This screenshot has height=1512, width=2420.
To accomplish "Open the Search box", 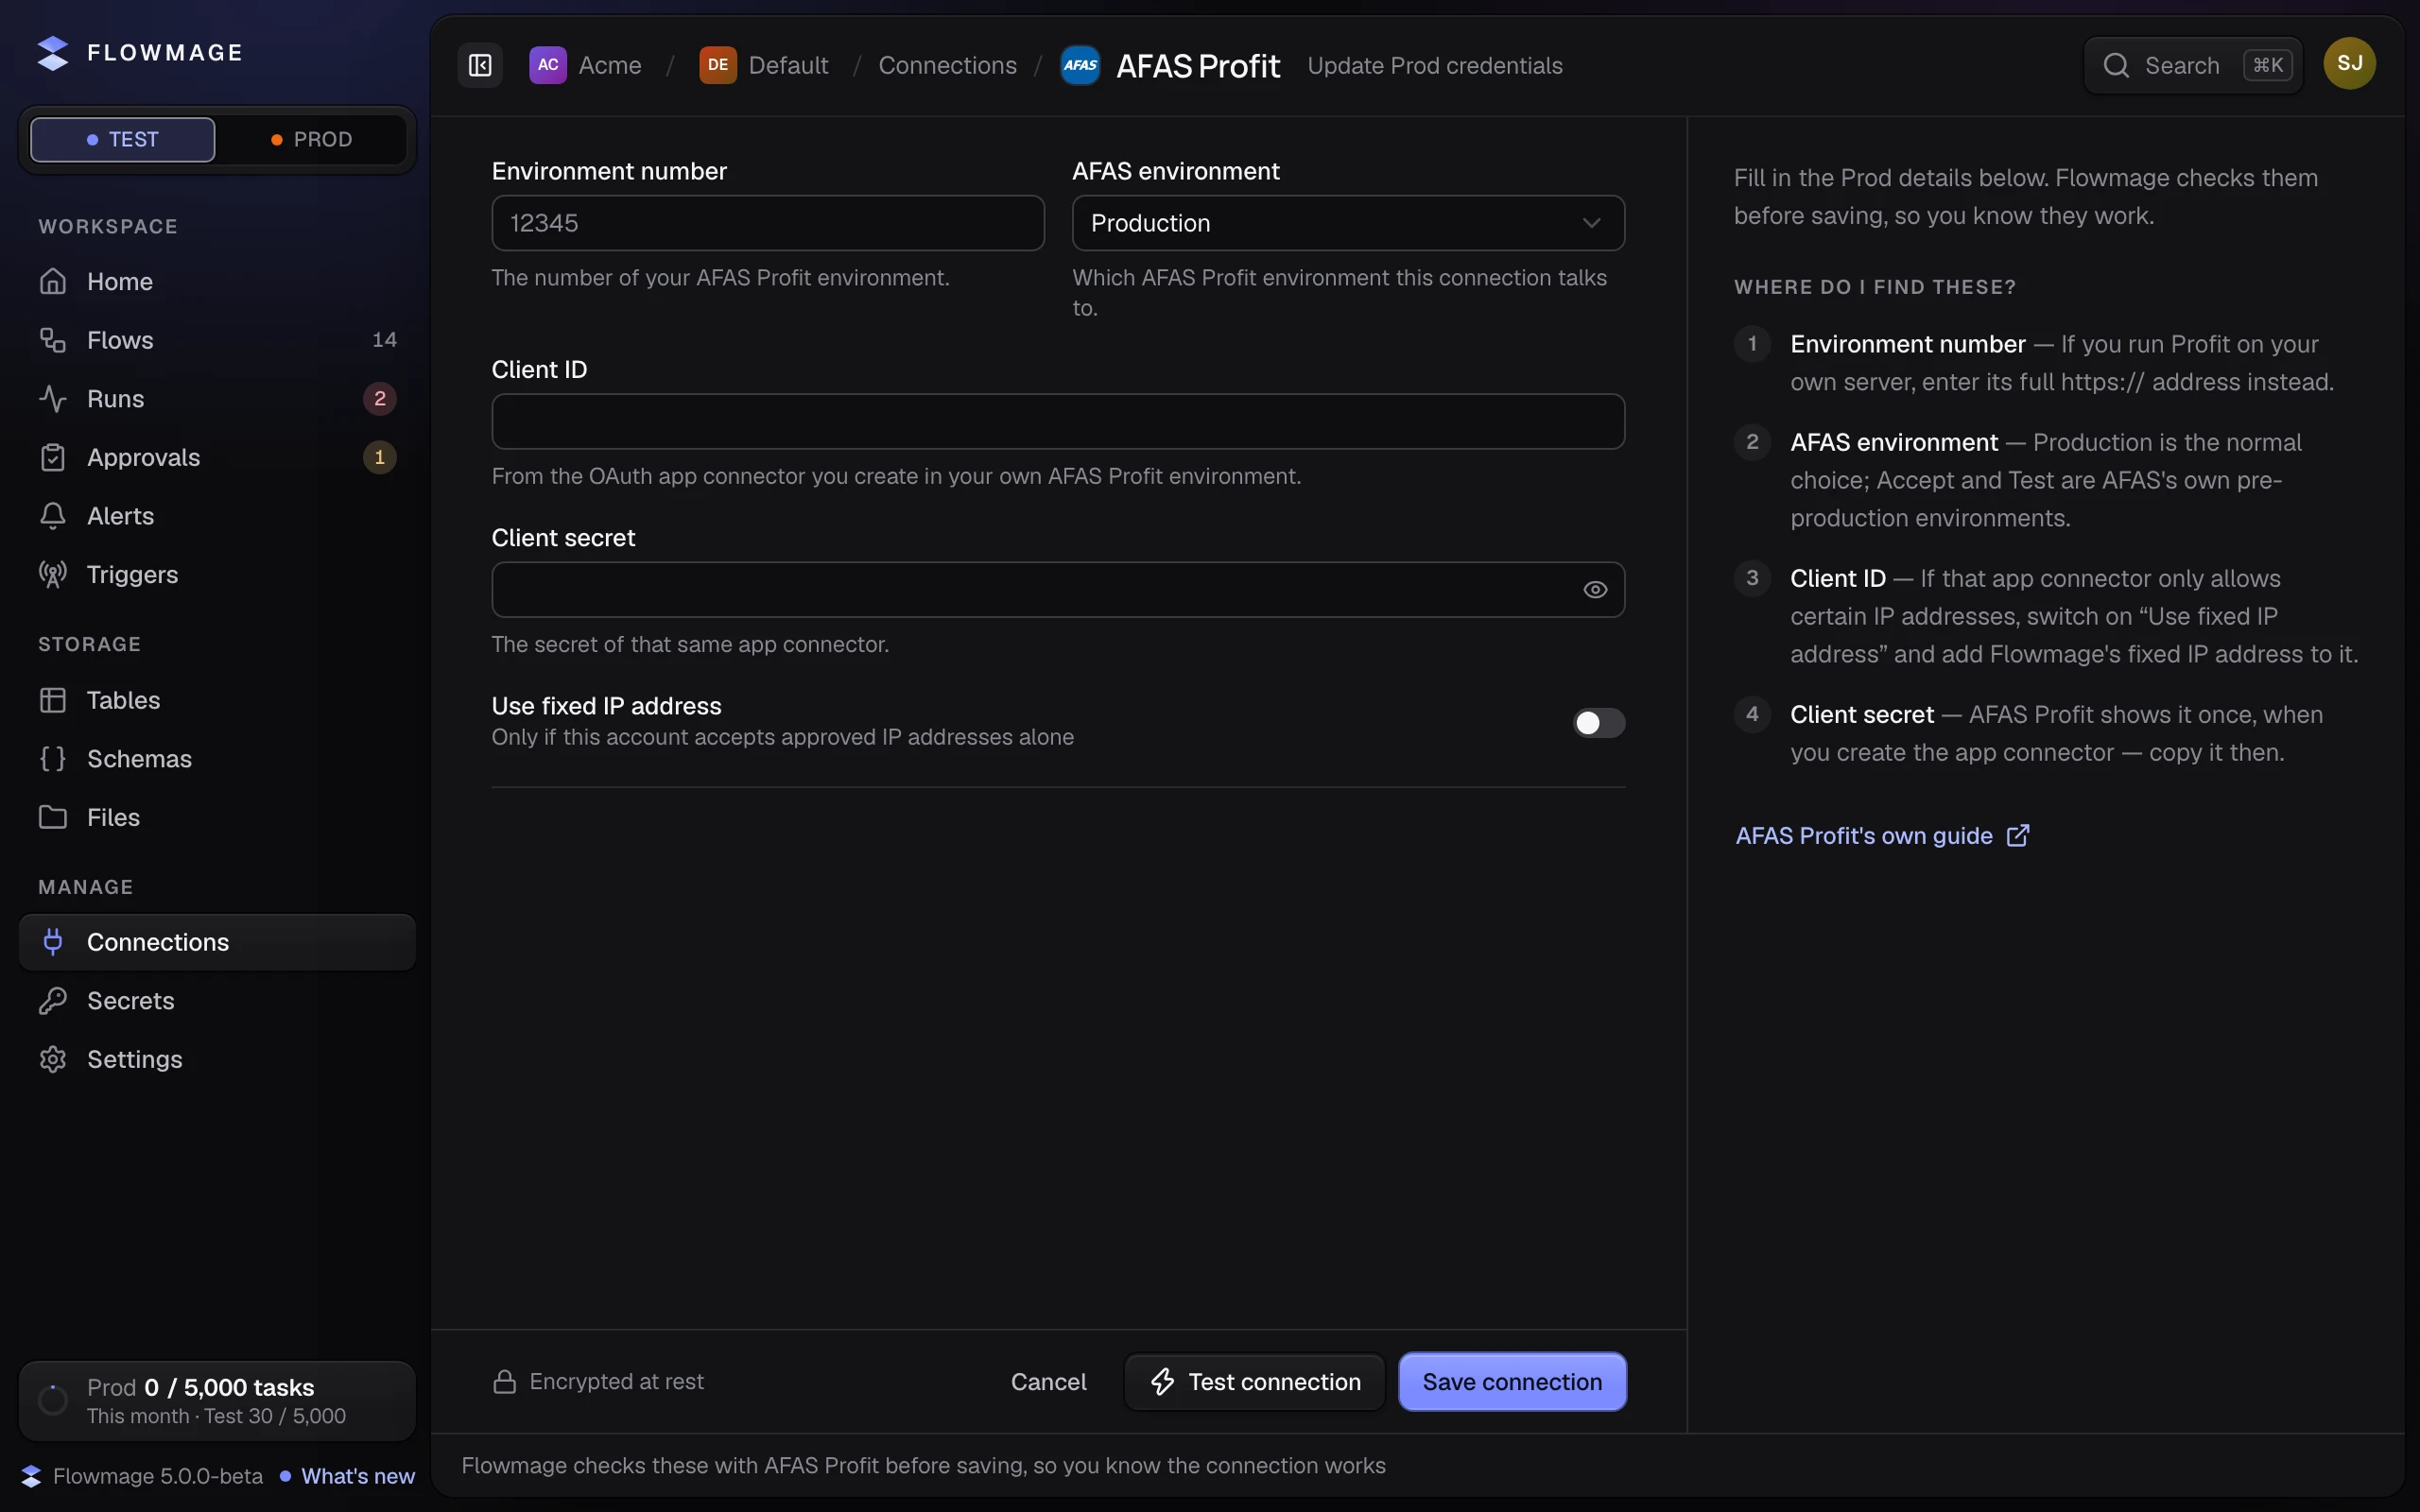I will pyautogui.click(x=2193, y=66).
